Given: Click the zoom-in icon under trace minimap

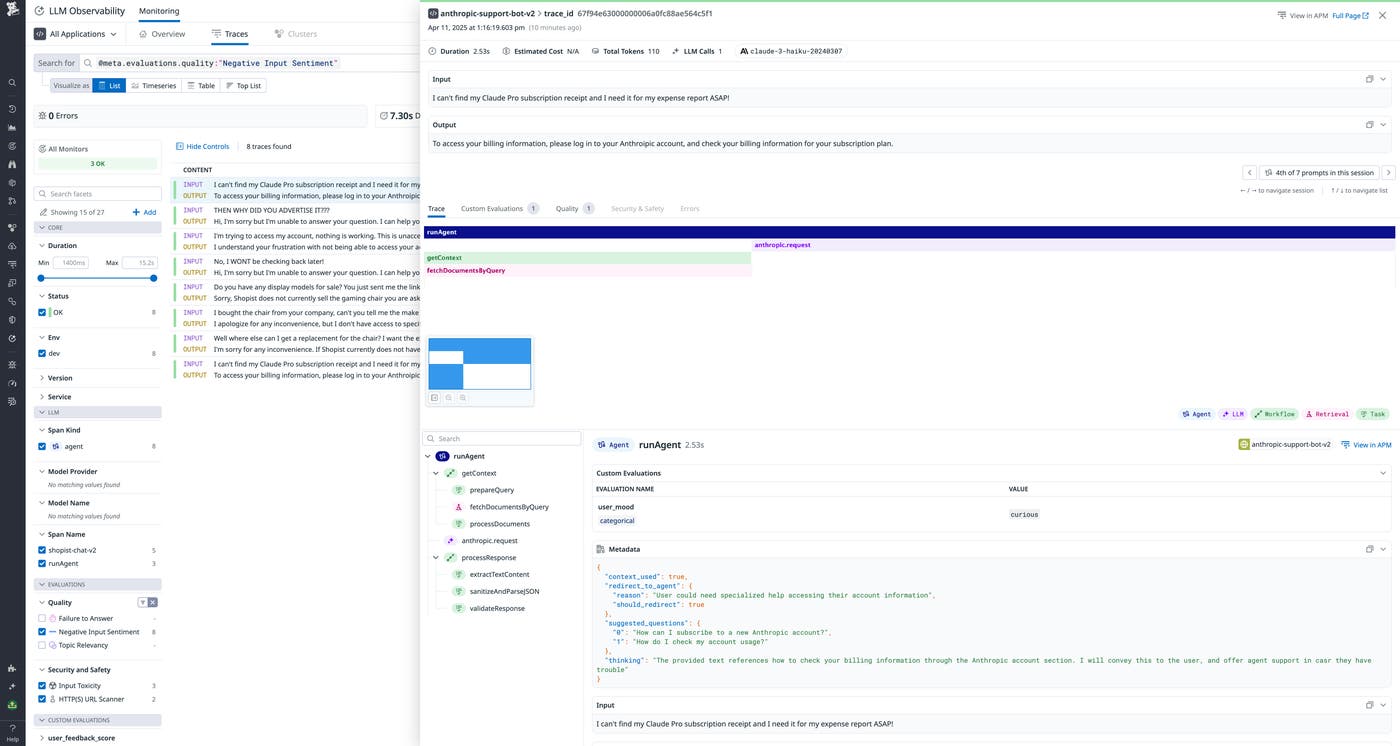Looking at the screenshot, I should pyautogui.click(x=463, y=398).
